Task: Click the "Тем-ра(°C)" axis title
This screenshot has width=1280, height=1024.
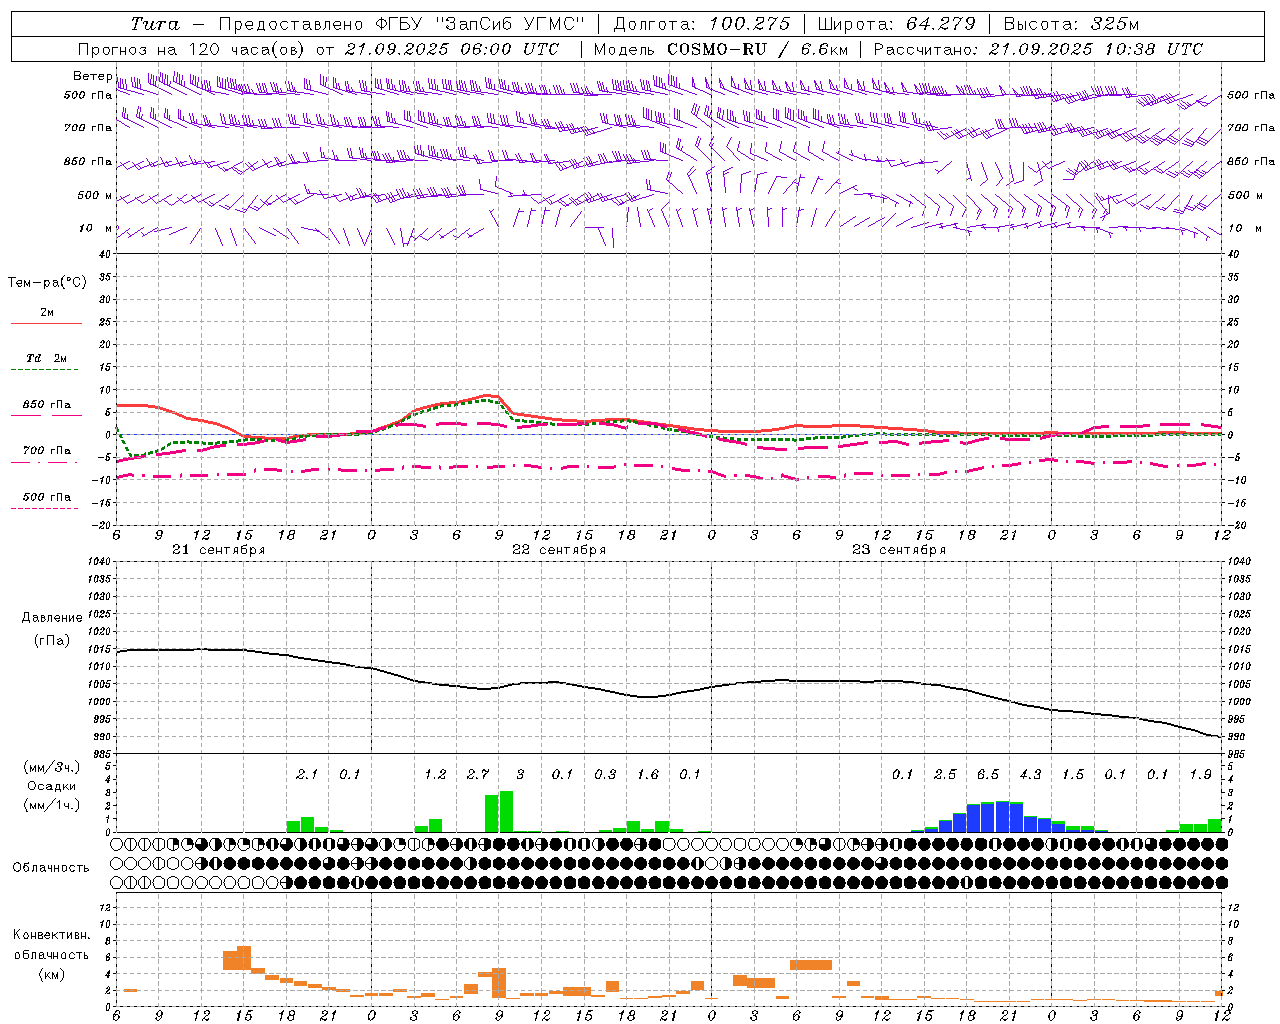Action: pos(47,283)
